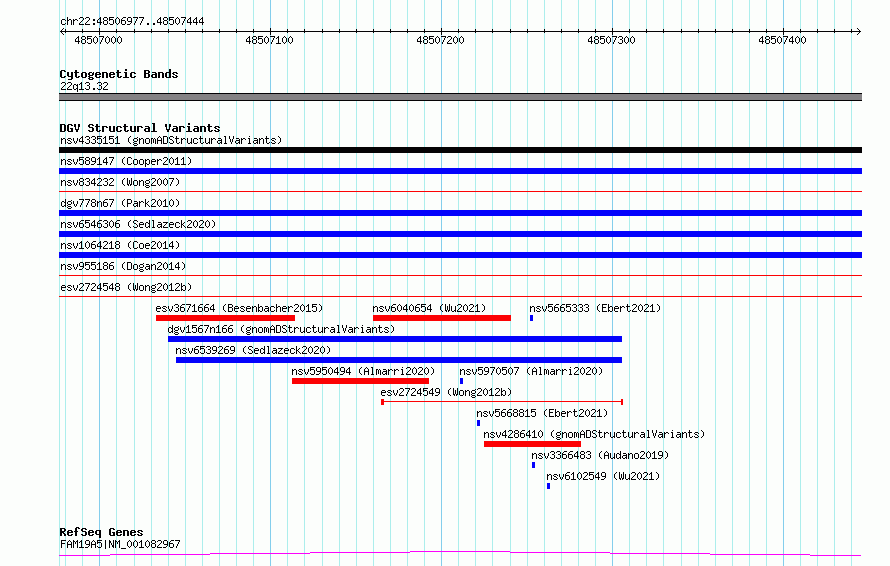Select the nsv5950494 (Almarri2020) red bar
Screen dimensions: 890x566
point(360,381)
